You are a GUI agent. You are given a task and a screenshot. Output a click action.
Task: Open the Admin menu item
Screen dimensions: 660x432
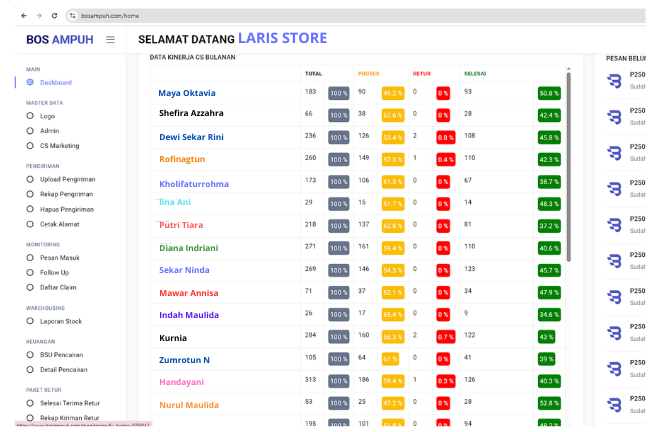(x=49, y=131)
